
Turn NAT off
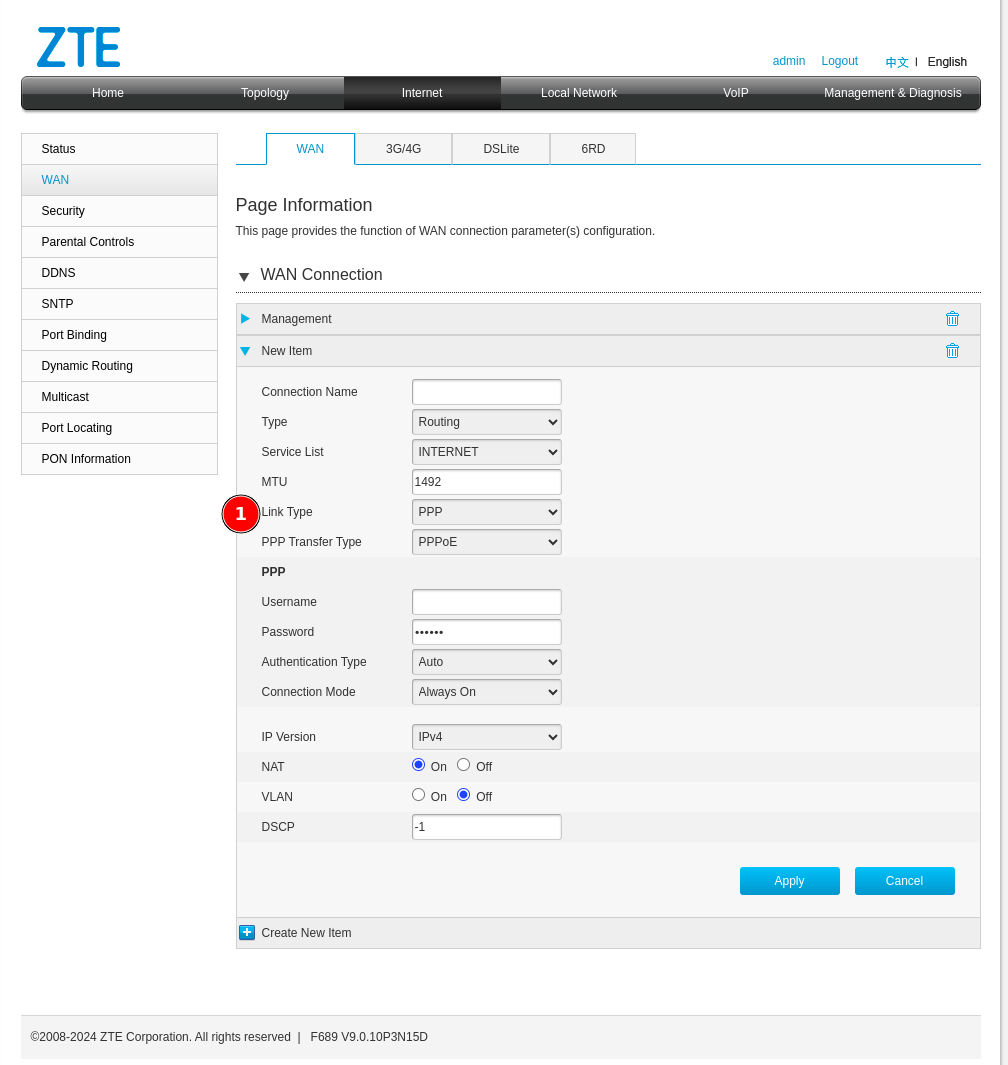[463, 765]
